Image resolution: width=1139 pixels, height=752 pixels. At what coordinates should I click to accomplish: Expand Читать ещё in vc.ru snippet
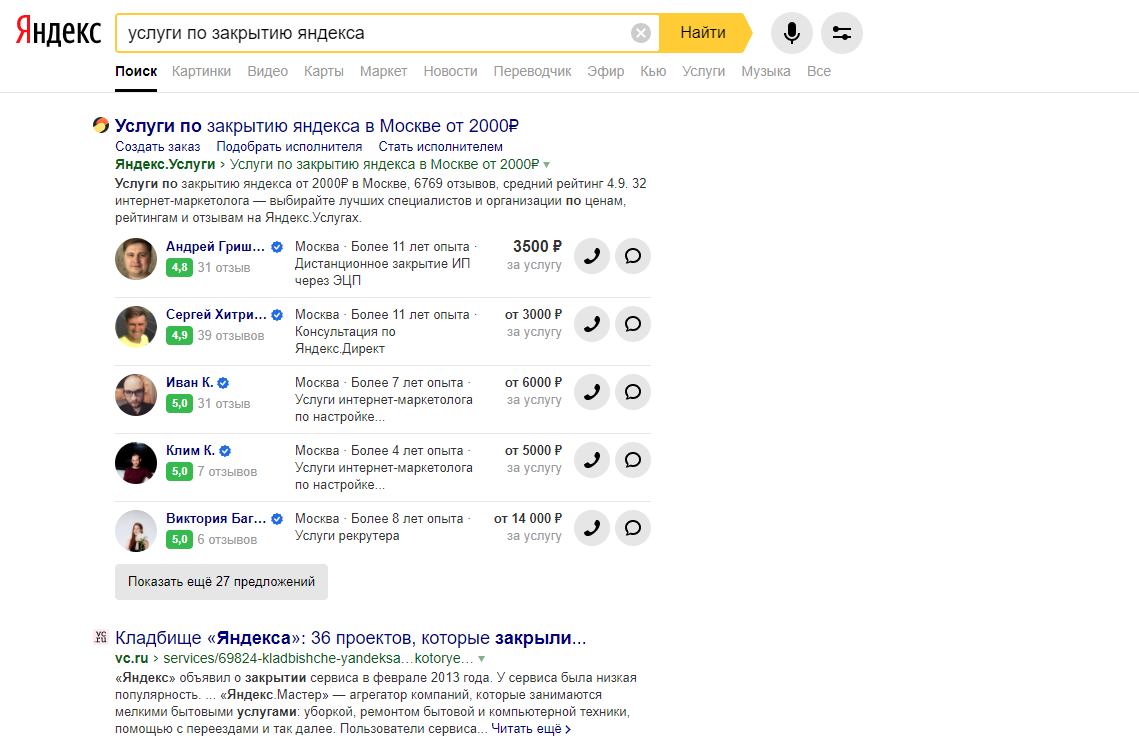pyautogui.click(x=531, y=729)
